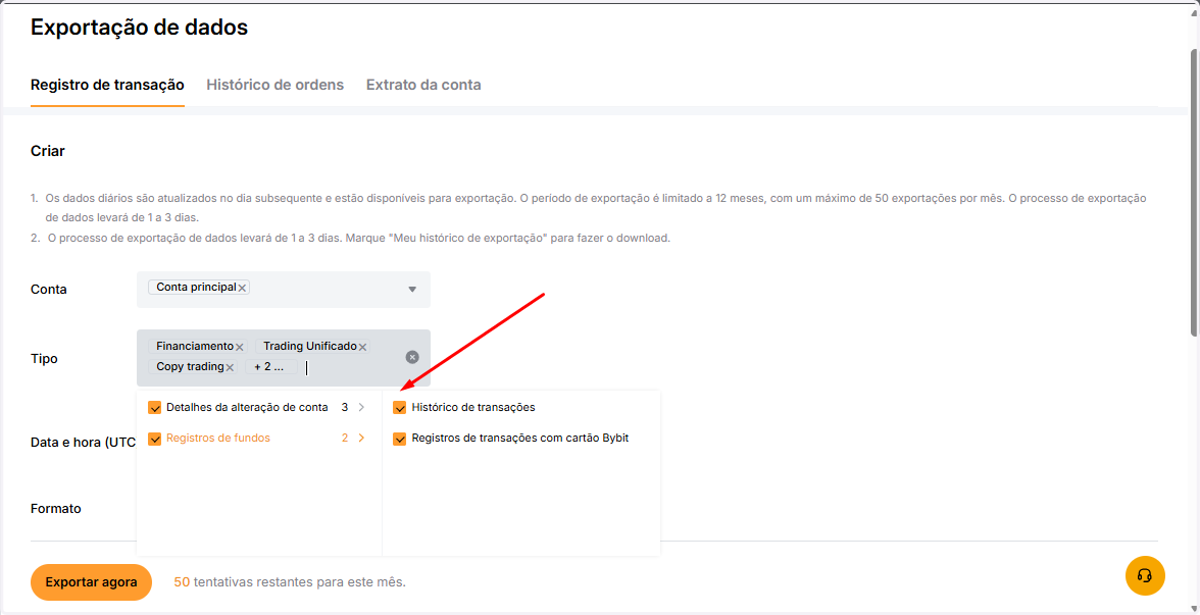Uncheck Detalhes da alteração de conta checkbox
Image resolution: width=1200 pixels, height=615 pixels.
pos(154,407)
